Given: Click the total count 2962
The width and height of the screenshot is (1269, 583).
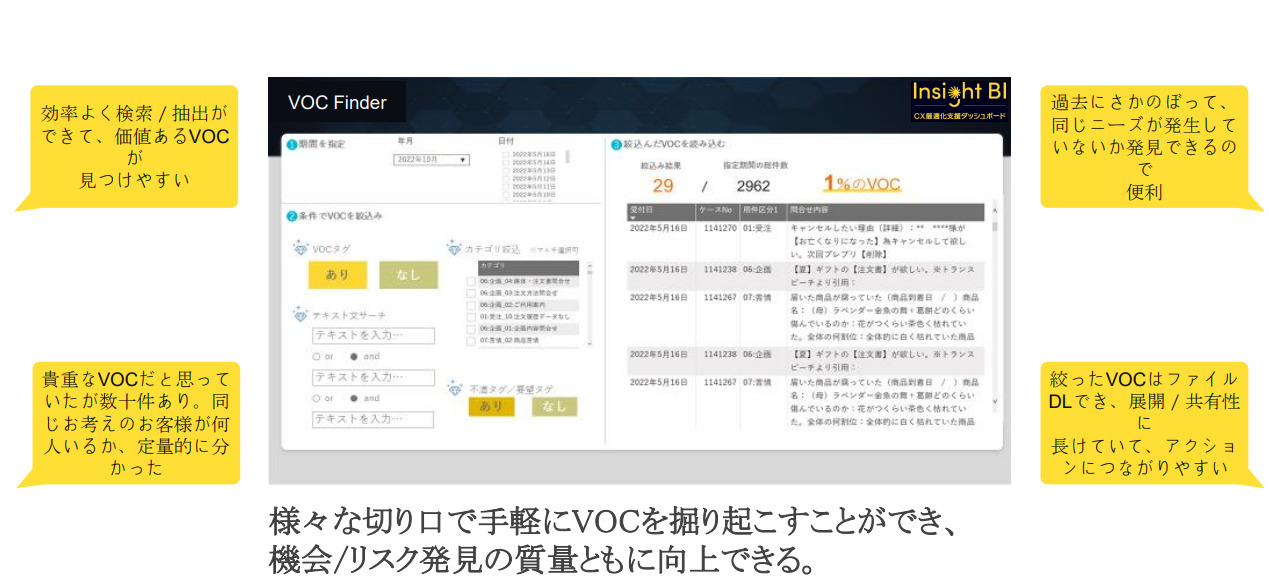Looking at the screenshot, I should click(753, 186).
